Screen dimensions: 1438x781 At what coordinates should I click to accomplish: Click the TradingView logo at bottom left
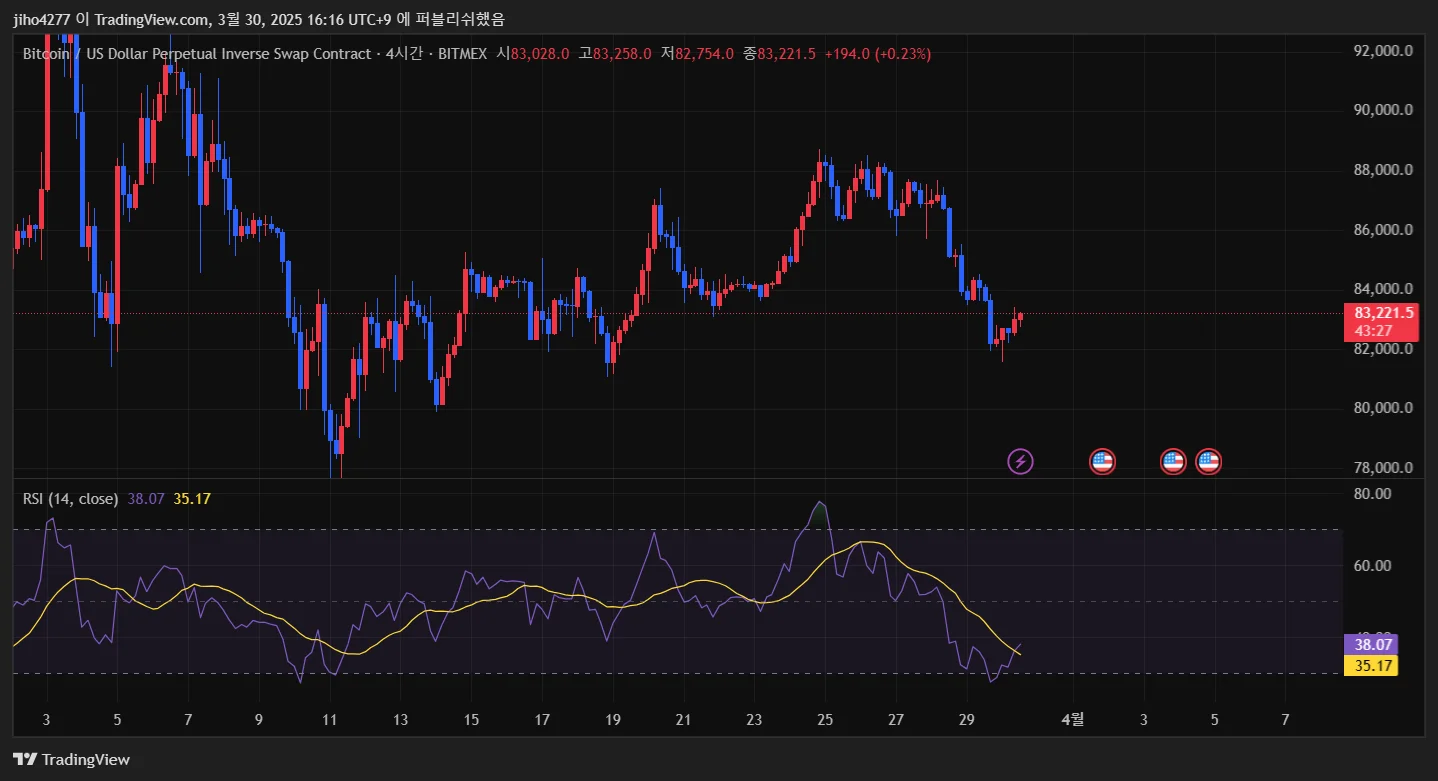[71, 759]
